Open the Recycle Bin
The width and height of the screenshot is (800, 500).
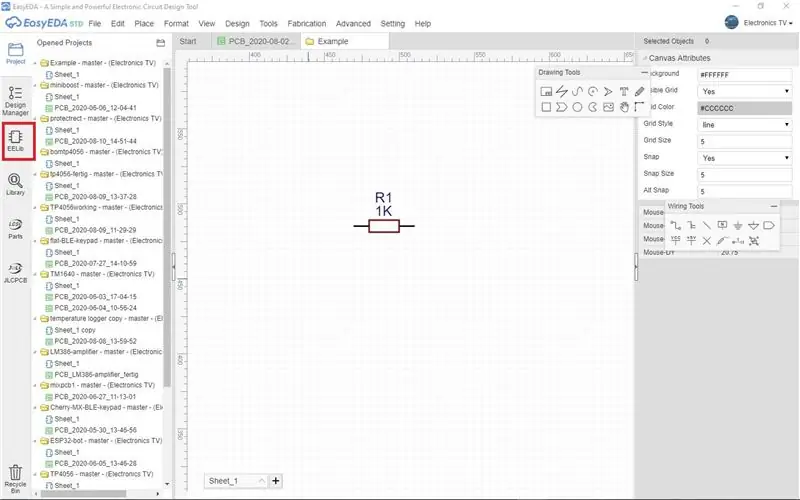[15, 479]
